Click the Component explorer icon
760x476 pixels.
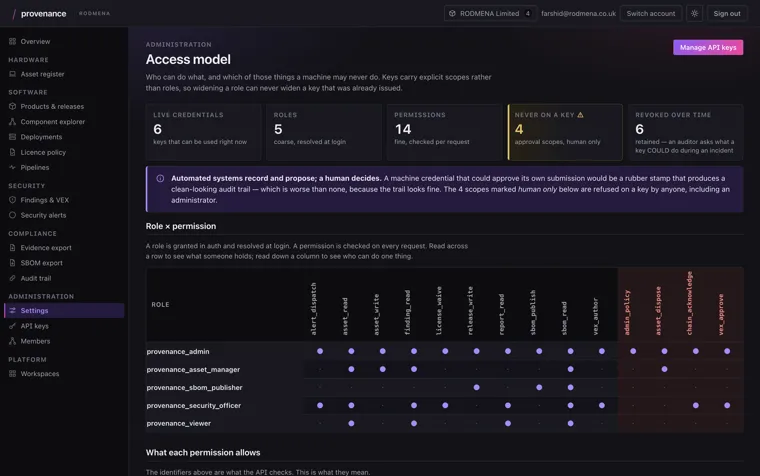[13, 122]
